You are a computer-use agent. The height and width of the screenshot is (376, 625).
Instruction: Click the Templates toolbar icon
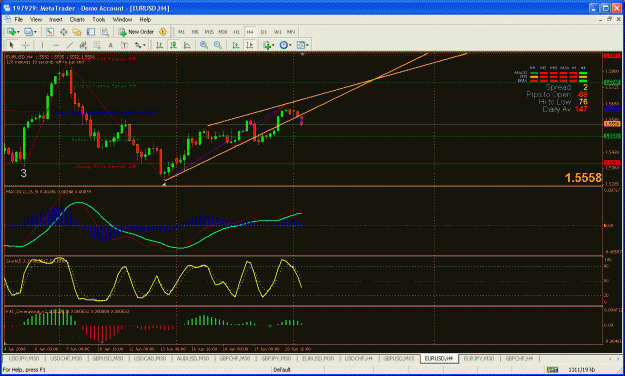click(301, 45)
